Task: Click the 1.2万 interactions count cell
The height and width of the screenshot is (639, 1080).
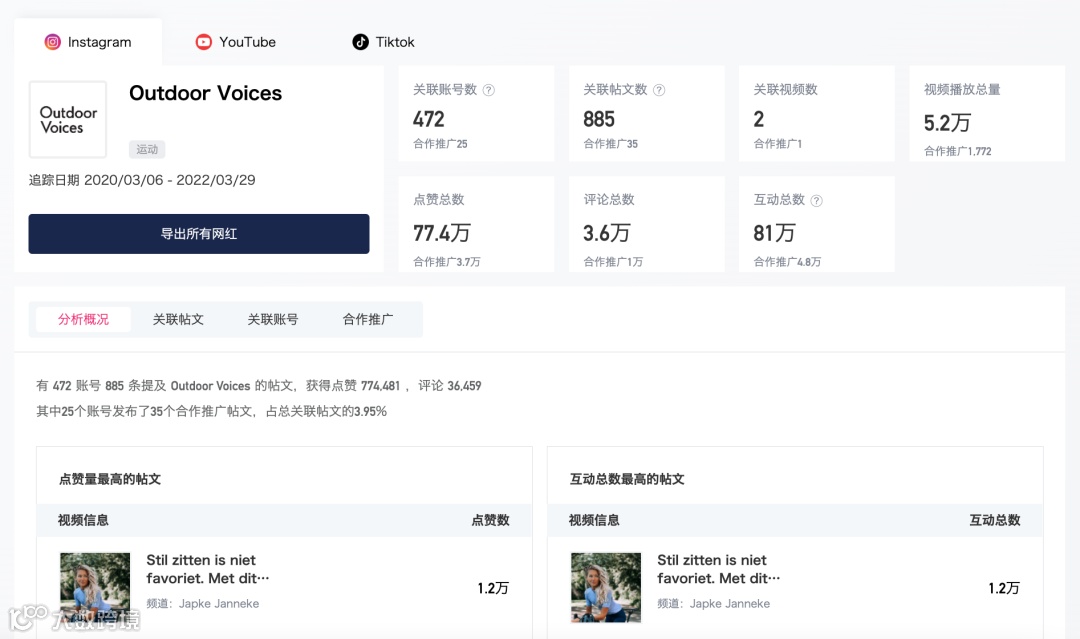Action: 1004,588
